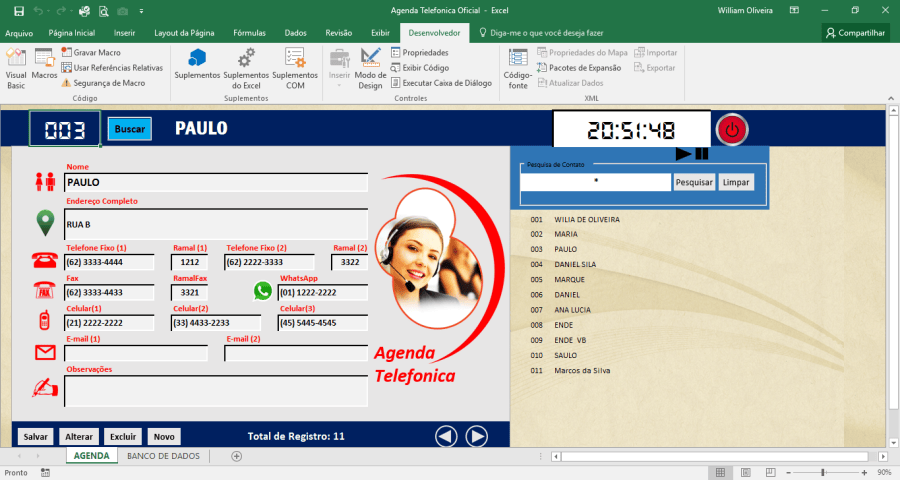Screen dimensions: 900x480
Task: Toggle Modo de Design
Action: (370, 69)
